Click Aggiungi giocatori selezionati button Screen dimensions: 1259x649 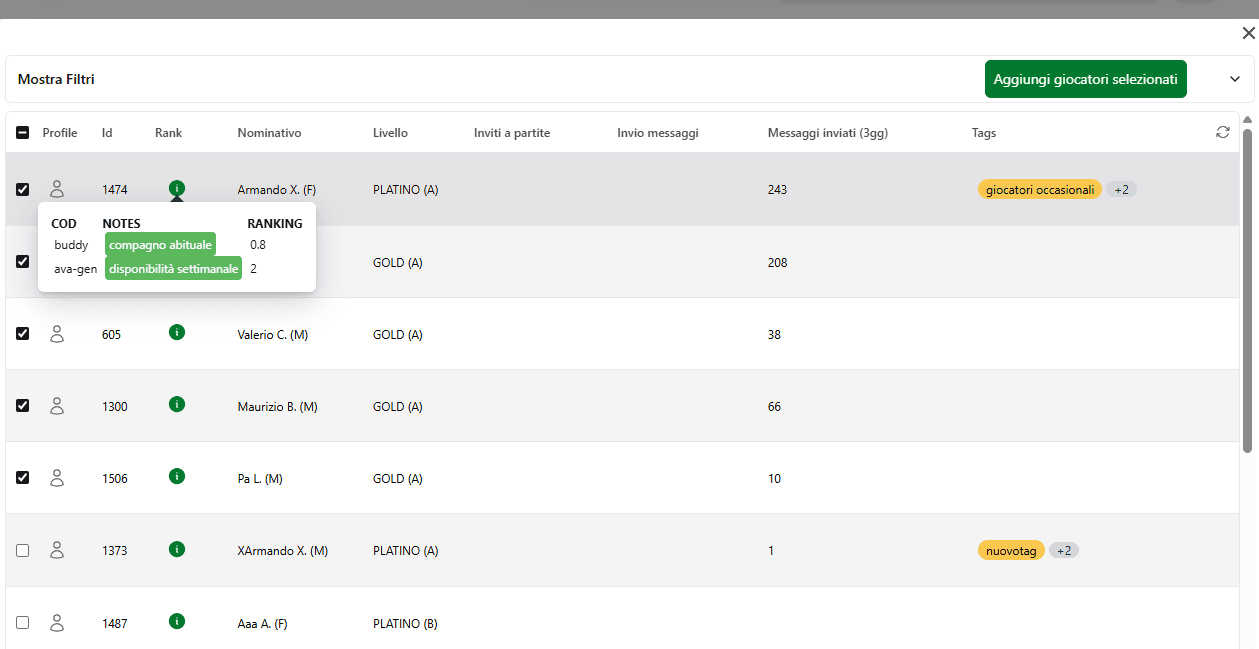coord(1085,79)
